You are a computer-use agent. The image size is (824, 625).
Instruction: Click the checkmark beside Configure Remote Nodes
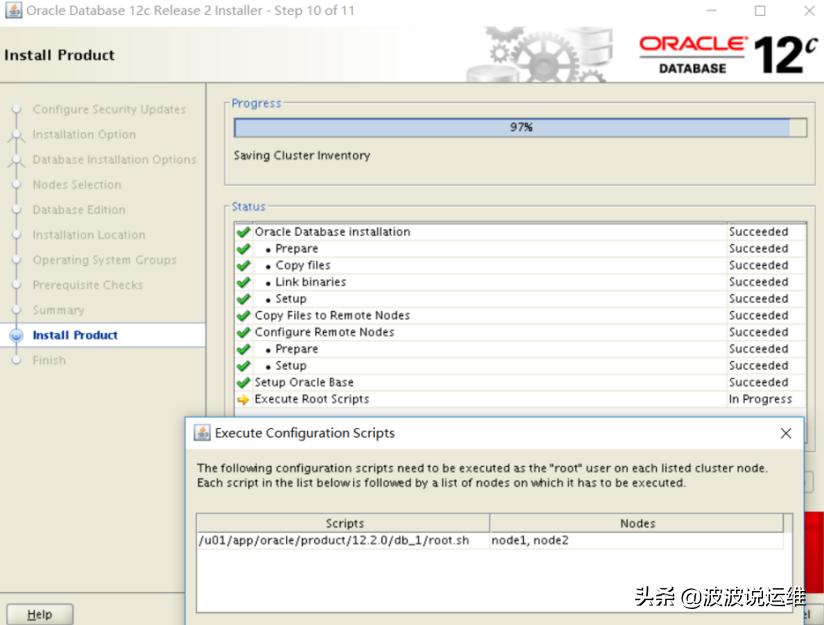coord(242,332)
